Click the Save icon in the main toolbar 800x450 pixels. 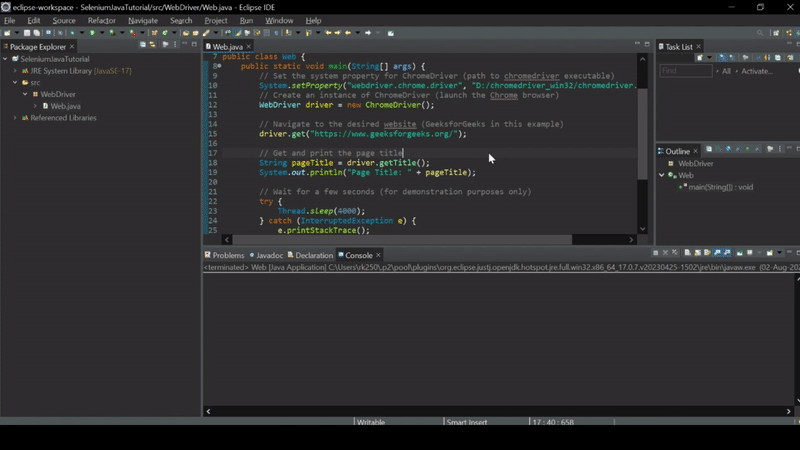(x=27, y=33)
